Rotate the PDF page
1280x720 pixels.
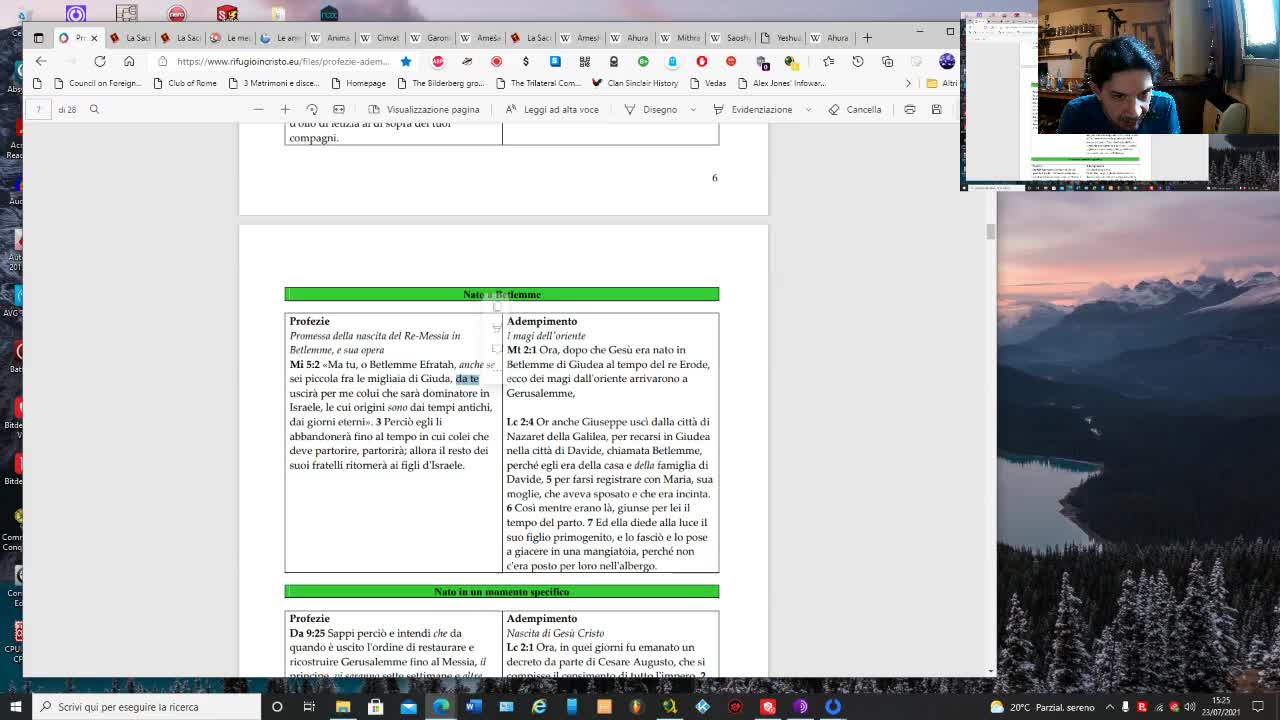click(x=312, y=109)
